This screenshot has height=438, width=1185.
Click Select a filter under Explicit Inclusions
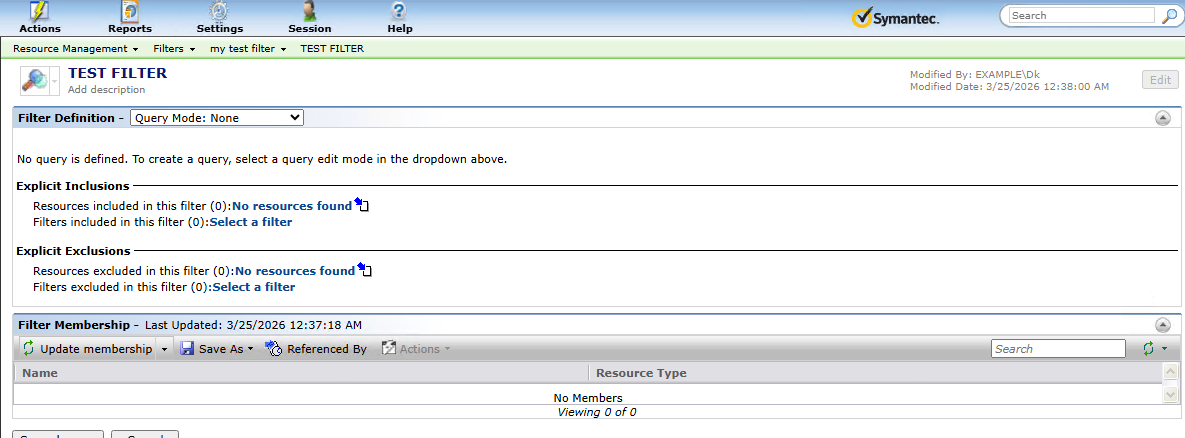250,222
